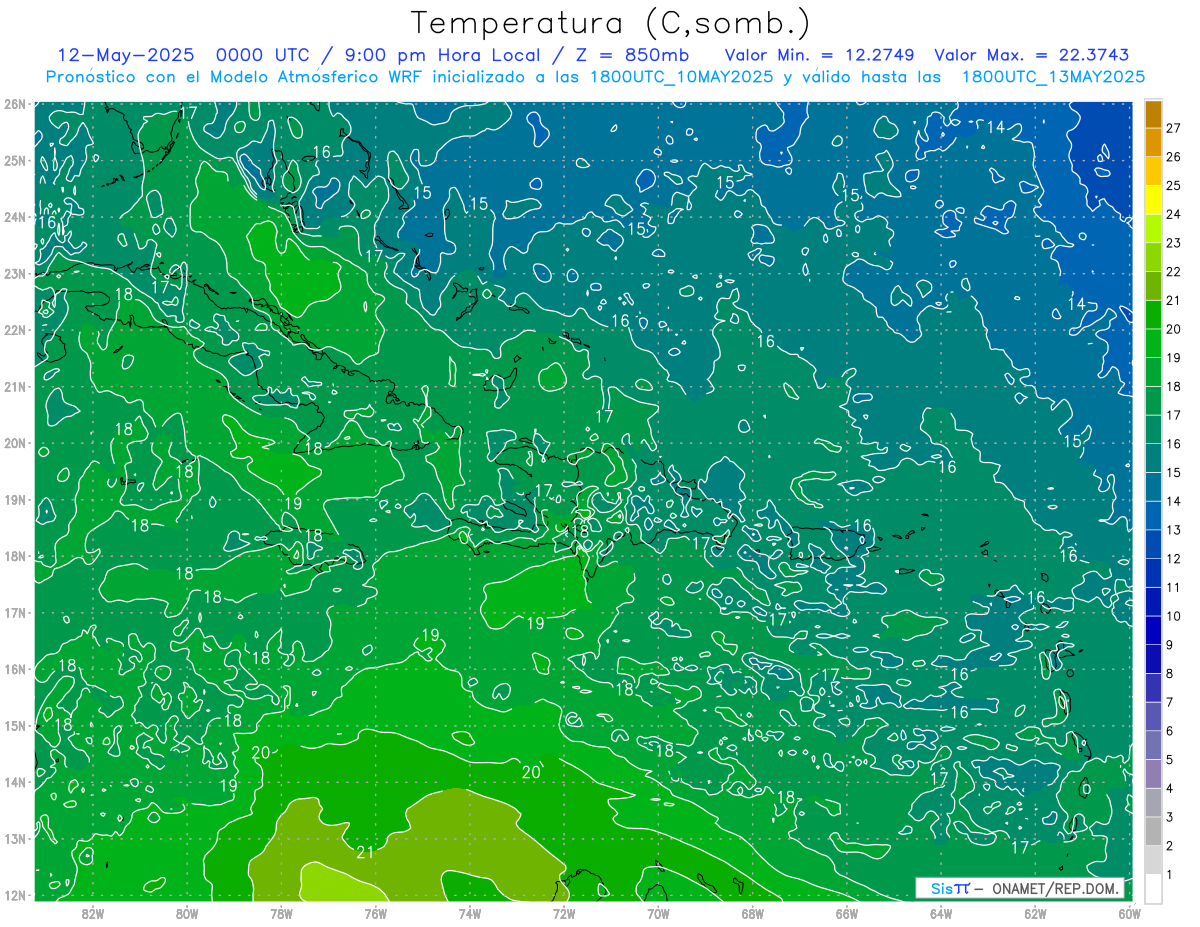Screen dimensions: 1200x927
Task: Click the "82W" longitude axis label
Action: 92,913
